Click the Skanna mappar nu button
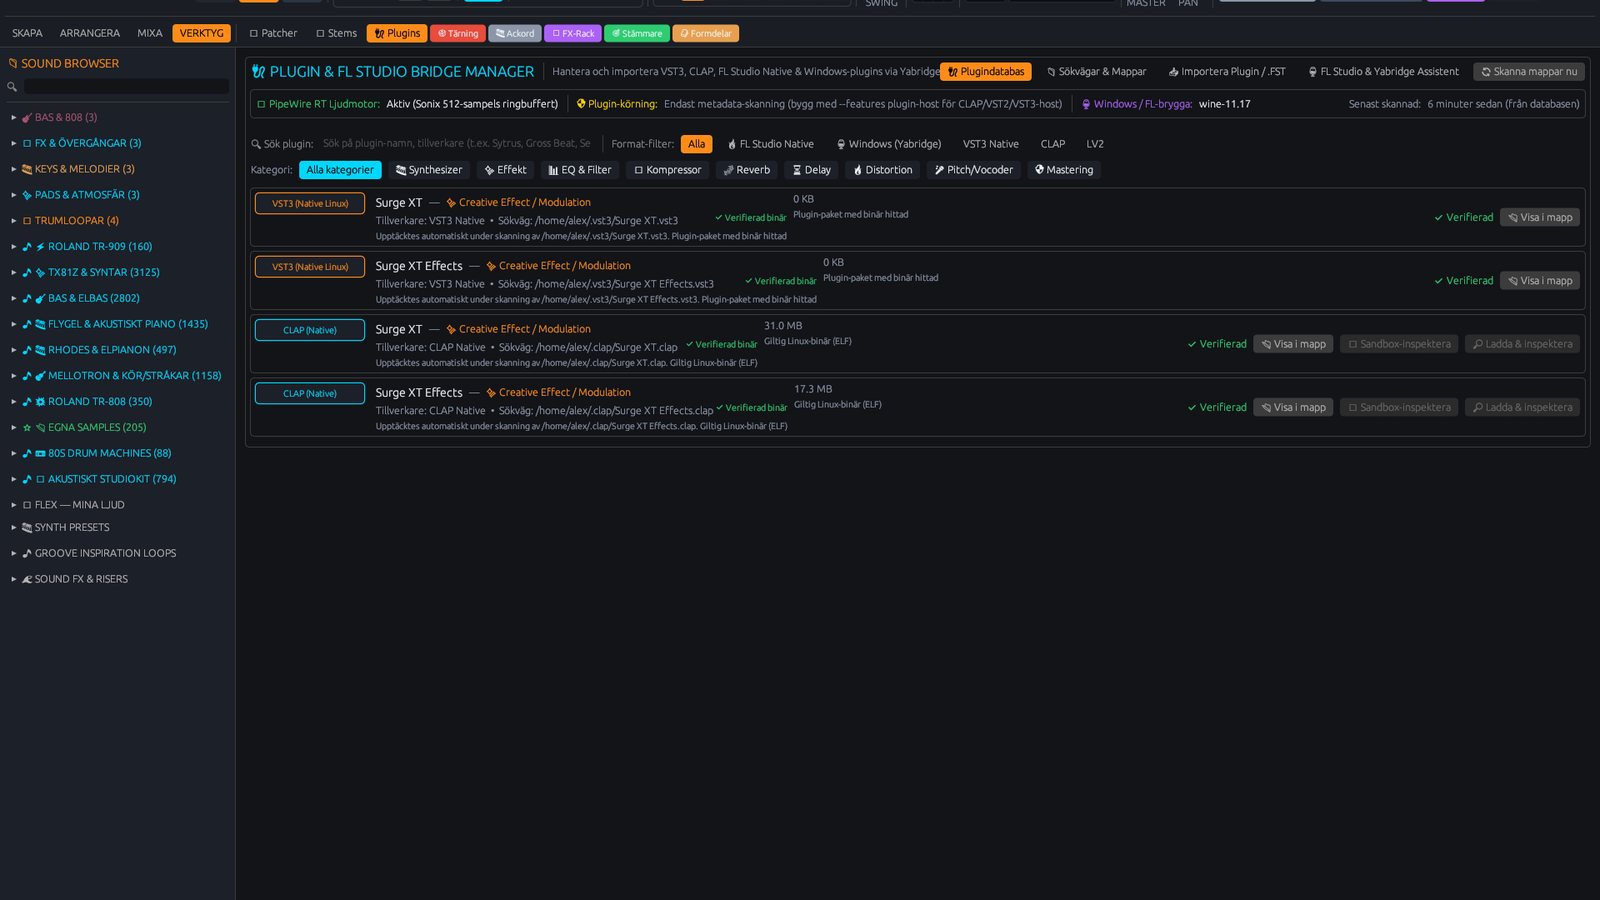Viewport: 1600px width, 900px height. 1529,72
